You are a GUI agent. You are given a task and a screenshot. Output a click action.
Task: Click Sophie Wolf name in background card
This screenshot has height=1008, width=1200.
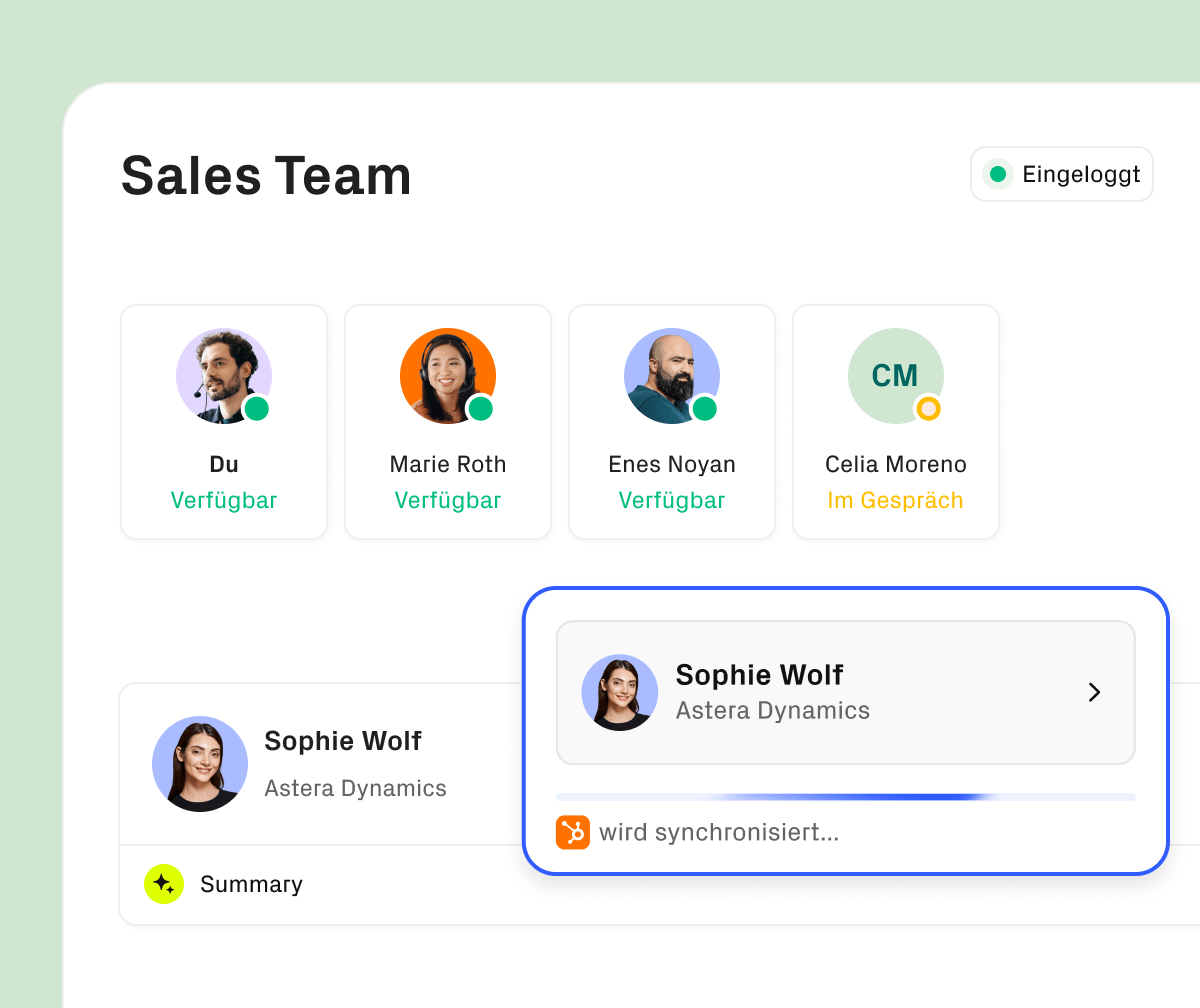[343, 741]
